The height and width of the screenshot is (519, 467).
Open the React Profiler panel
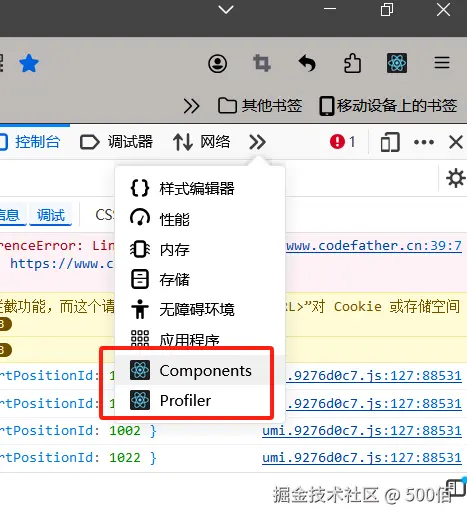pos(200,400)
